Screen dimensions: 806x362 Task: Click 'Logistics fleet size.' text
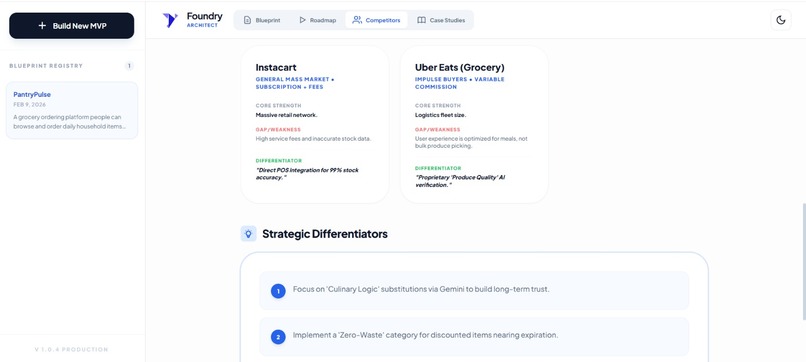click(x=441, y=115)
